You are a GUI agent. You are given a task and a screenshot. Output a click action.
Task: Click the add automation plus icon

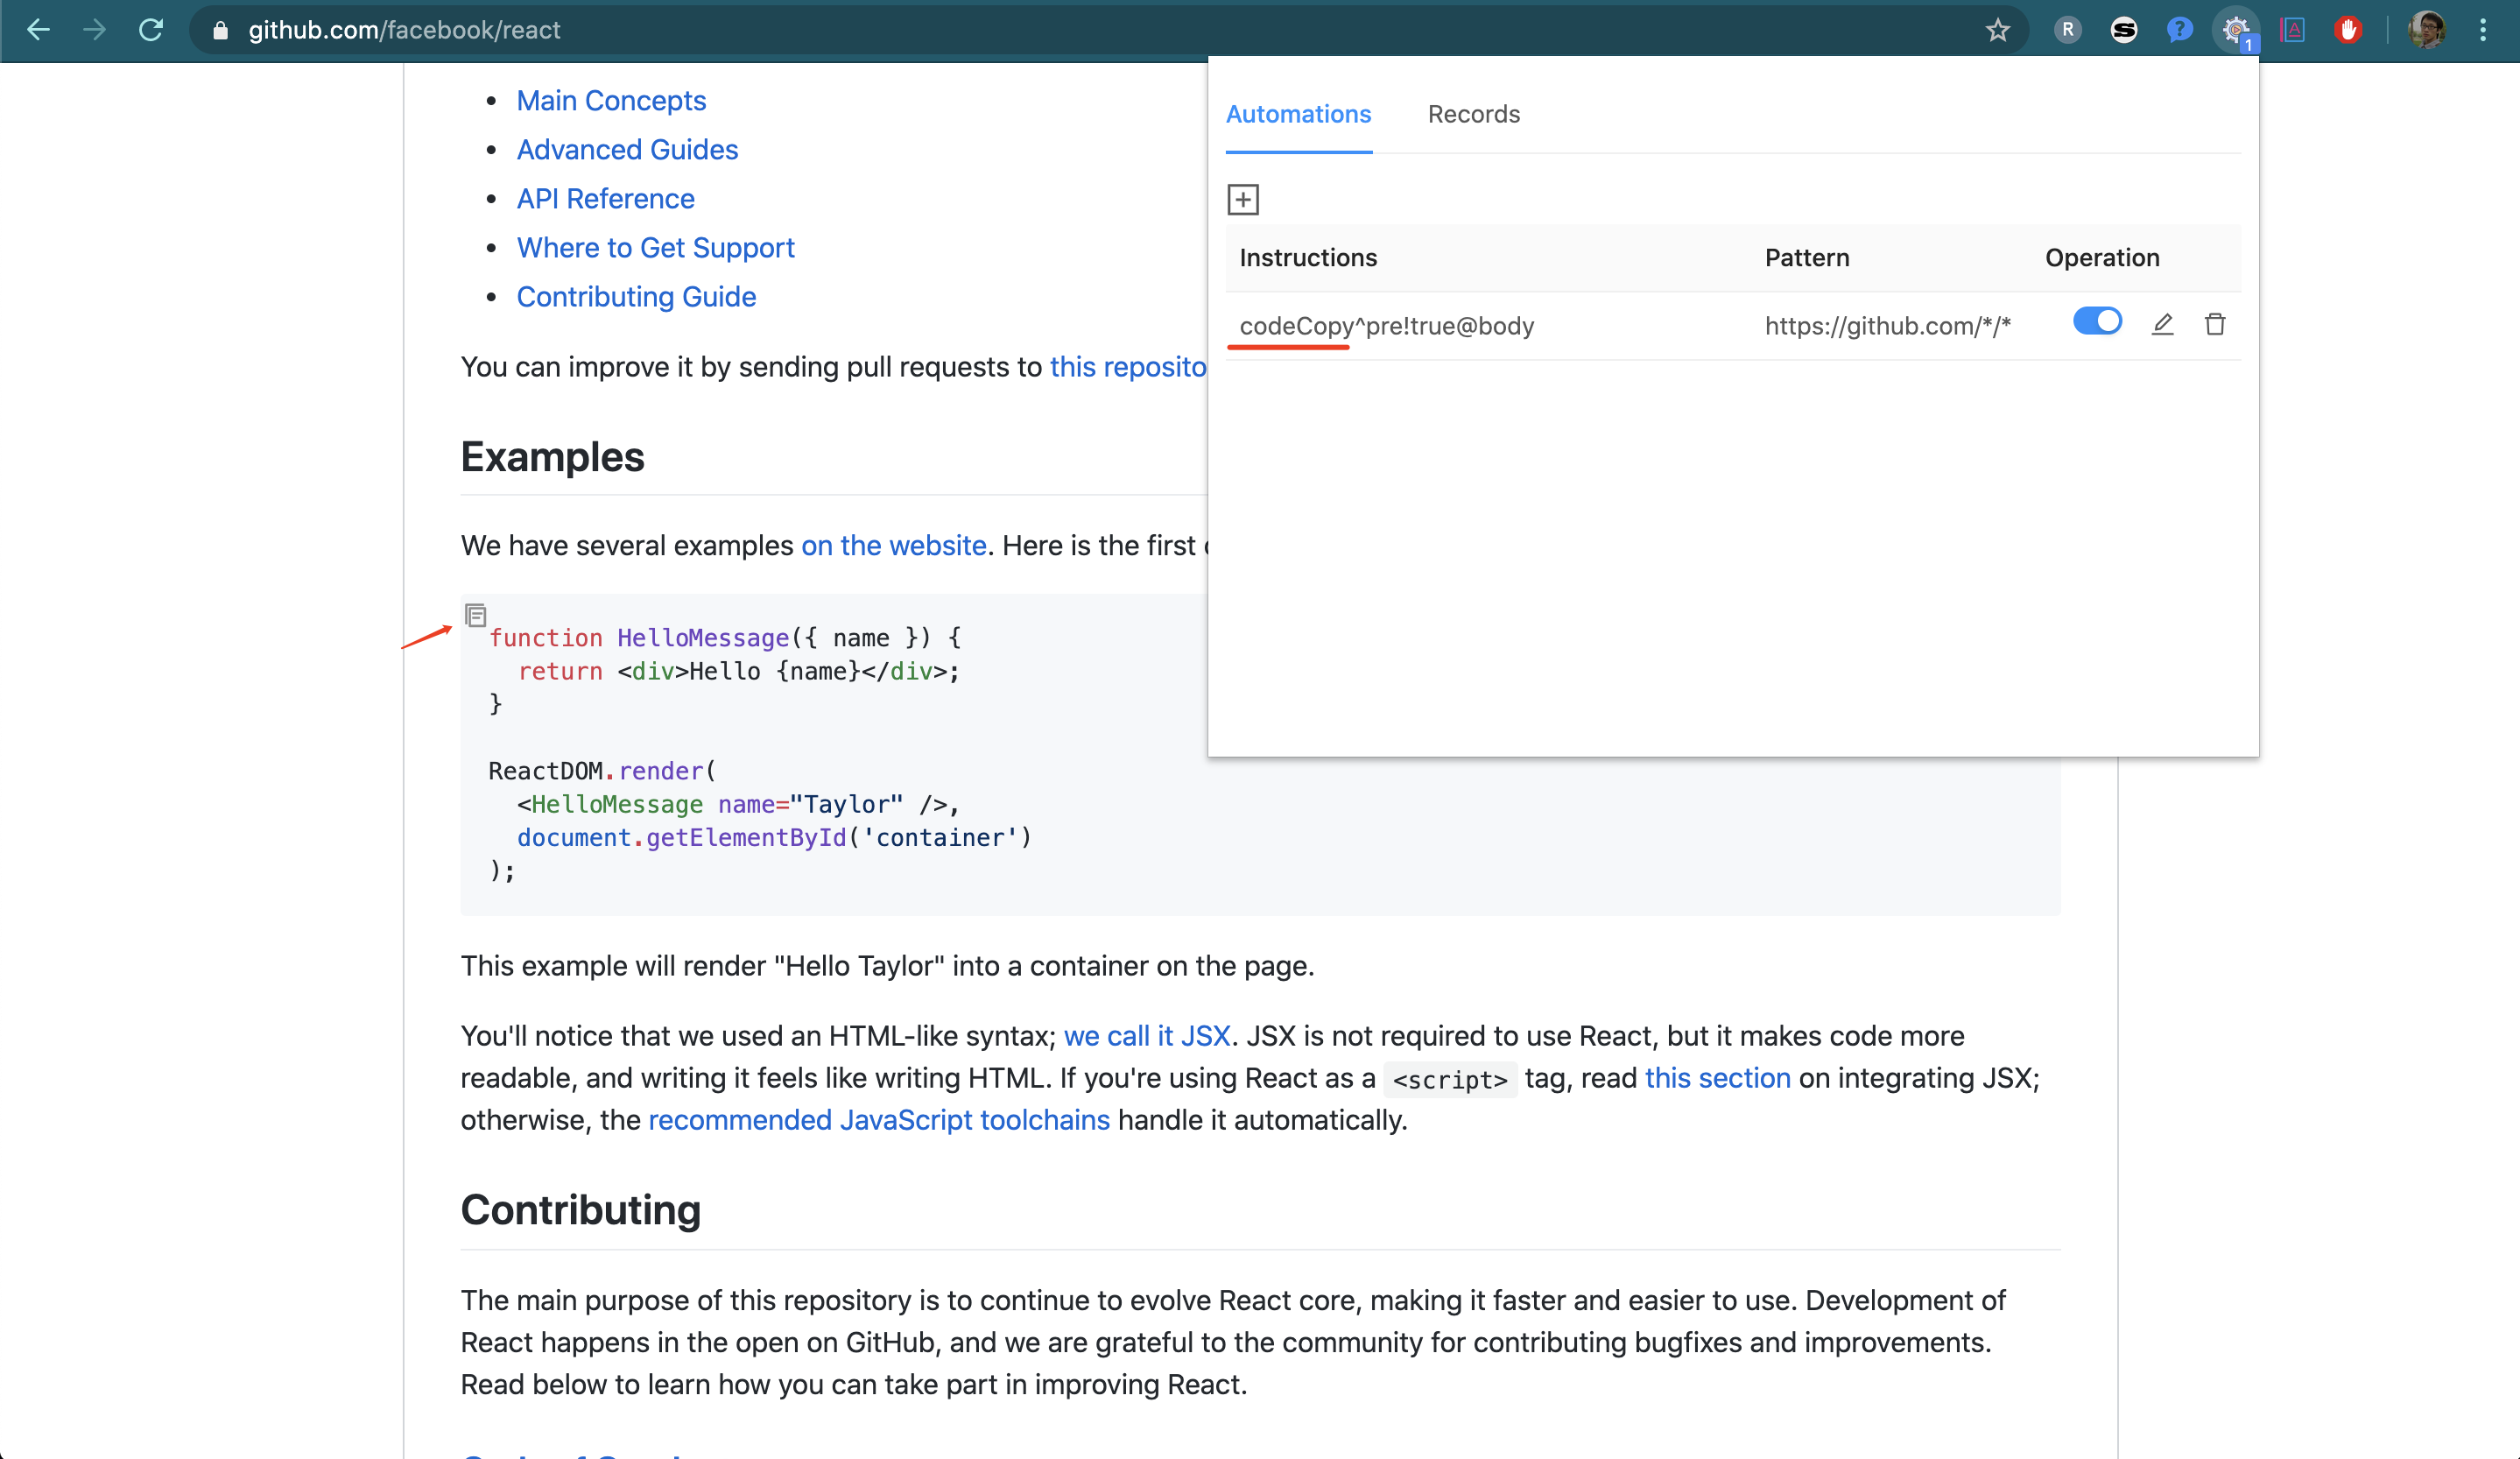click(1242, 199)
